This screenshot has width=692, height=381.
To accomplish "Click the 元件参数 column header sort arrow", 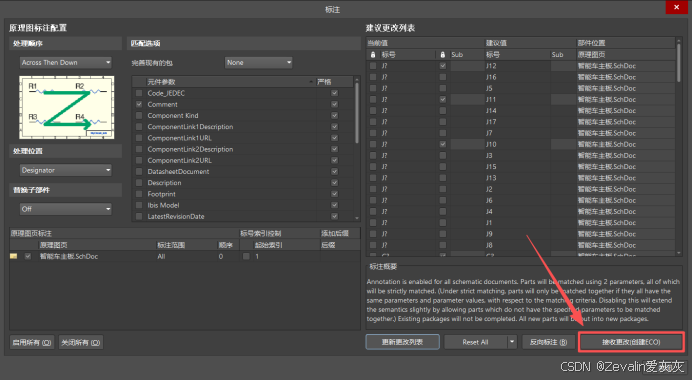I will 311,82.
